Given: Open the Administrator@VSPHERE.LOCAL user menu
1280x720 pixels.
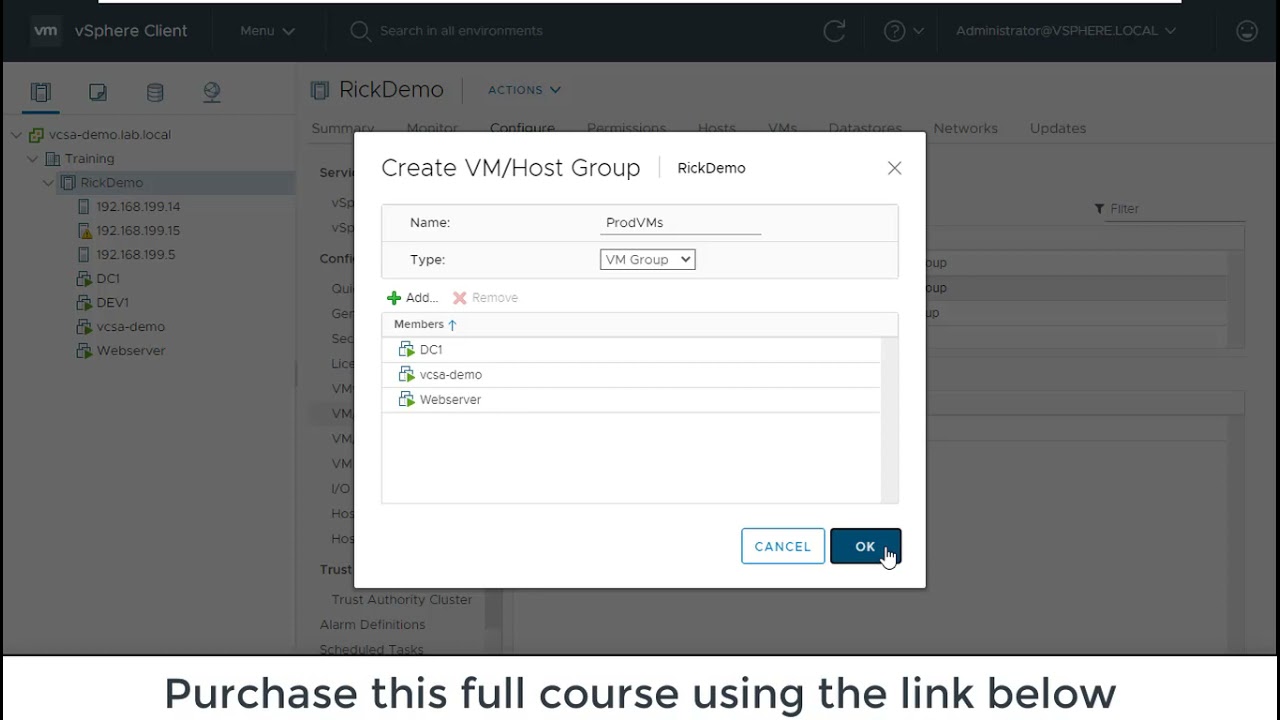Looking at the screenshot, I should pyautogui.click(x=1065, y=31).
